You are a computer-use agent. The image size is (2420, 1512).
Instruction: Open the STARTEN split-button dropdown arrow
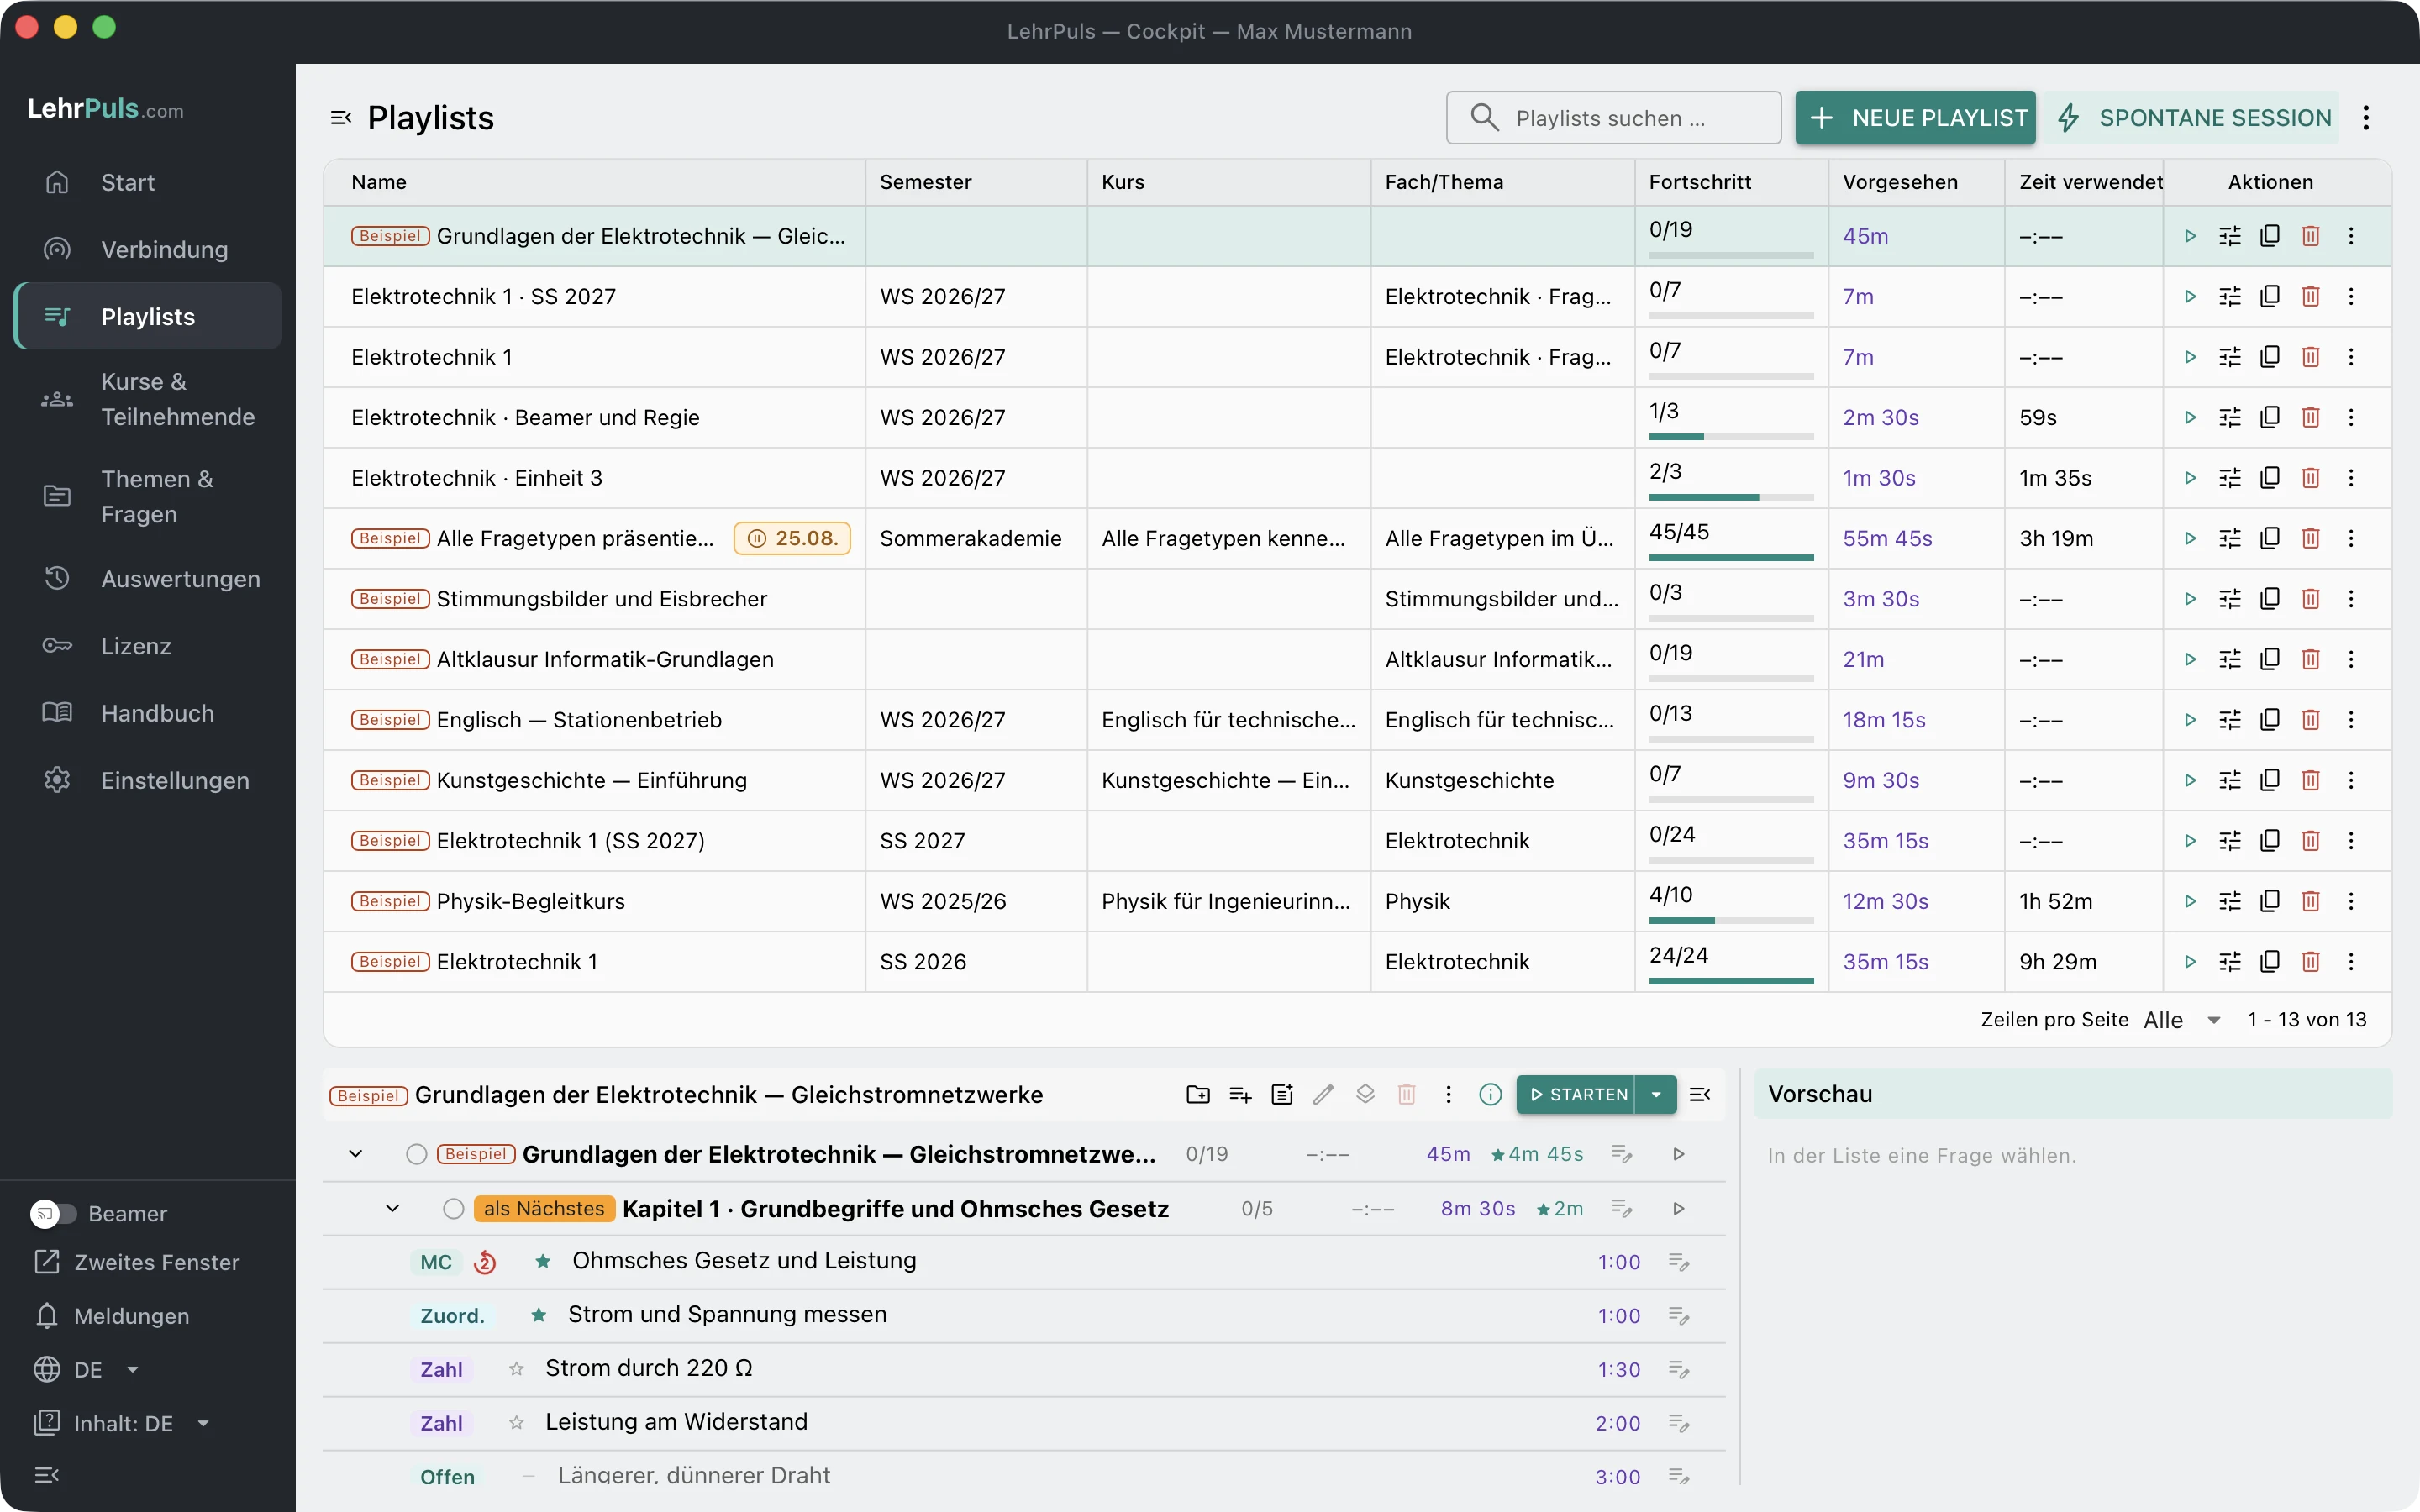(x=1656, y=1094)
